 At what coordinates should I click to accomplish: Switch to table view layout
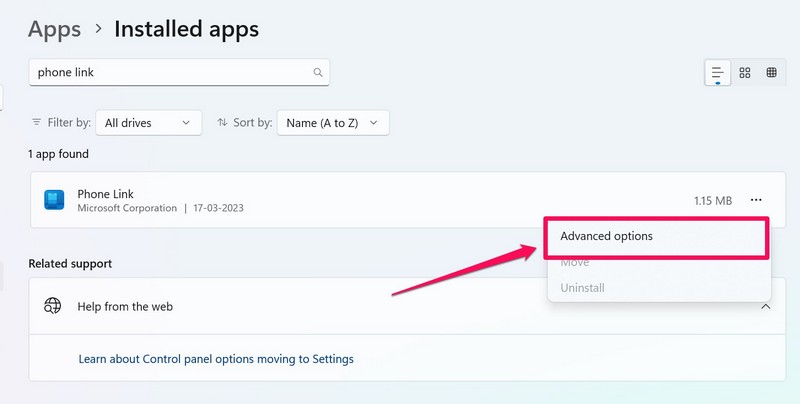[772, 72]
